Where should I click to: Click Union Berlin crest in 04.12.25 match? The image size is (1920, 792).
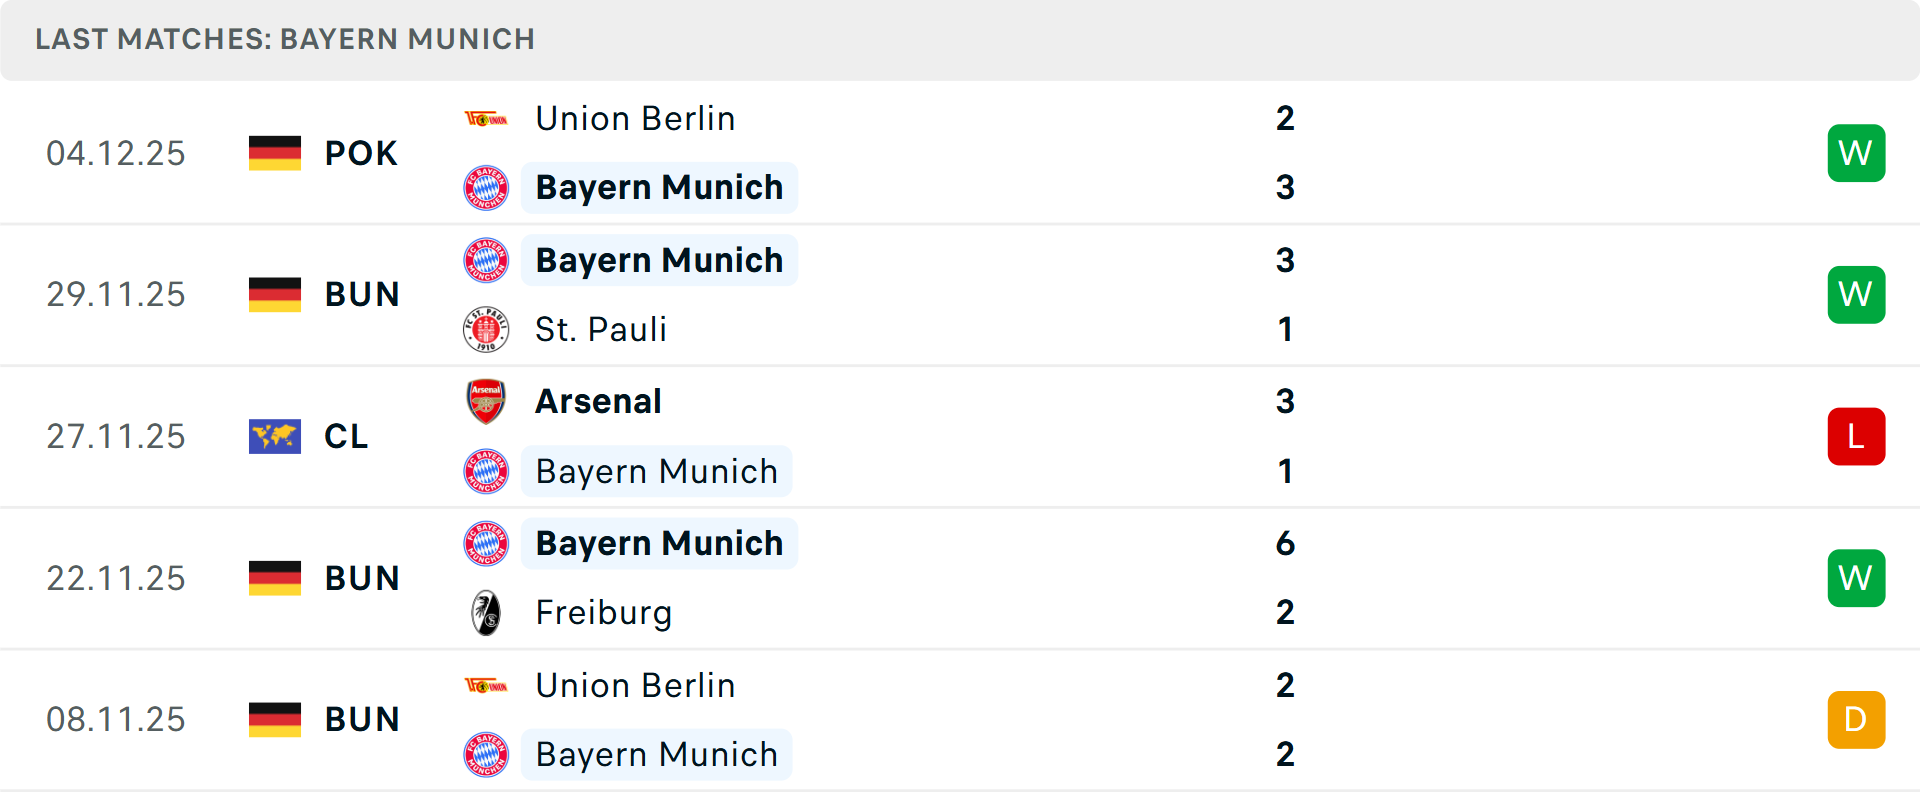(486, 119)
